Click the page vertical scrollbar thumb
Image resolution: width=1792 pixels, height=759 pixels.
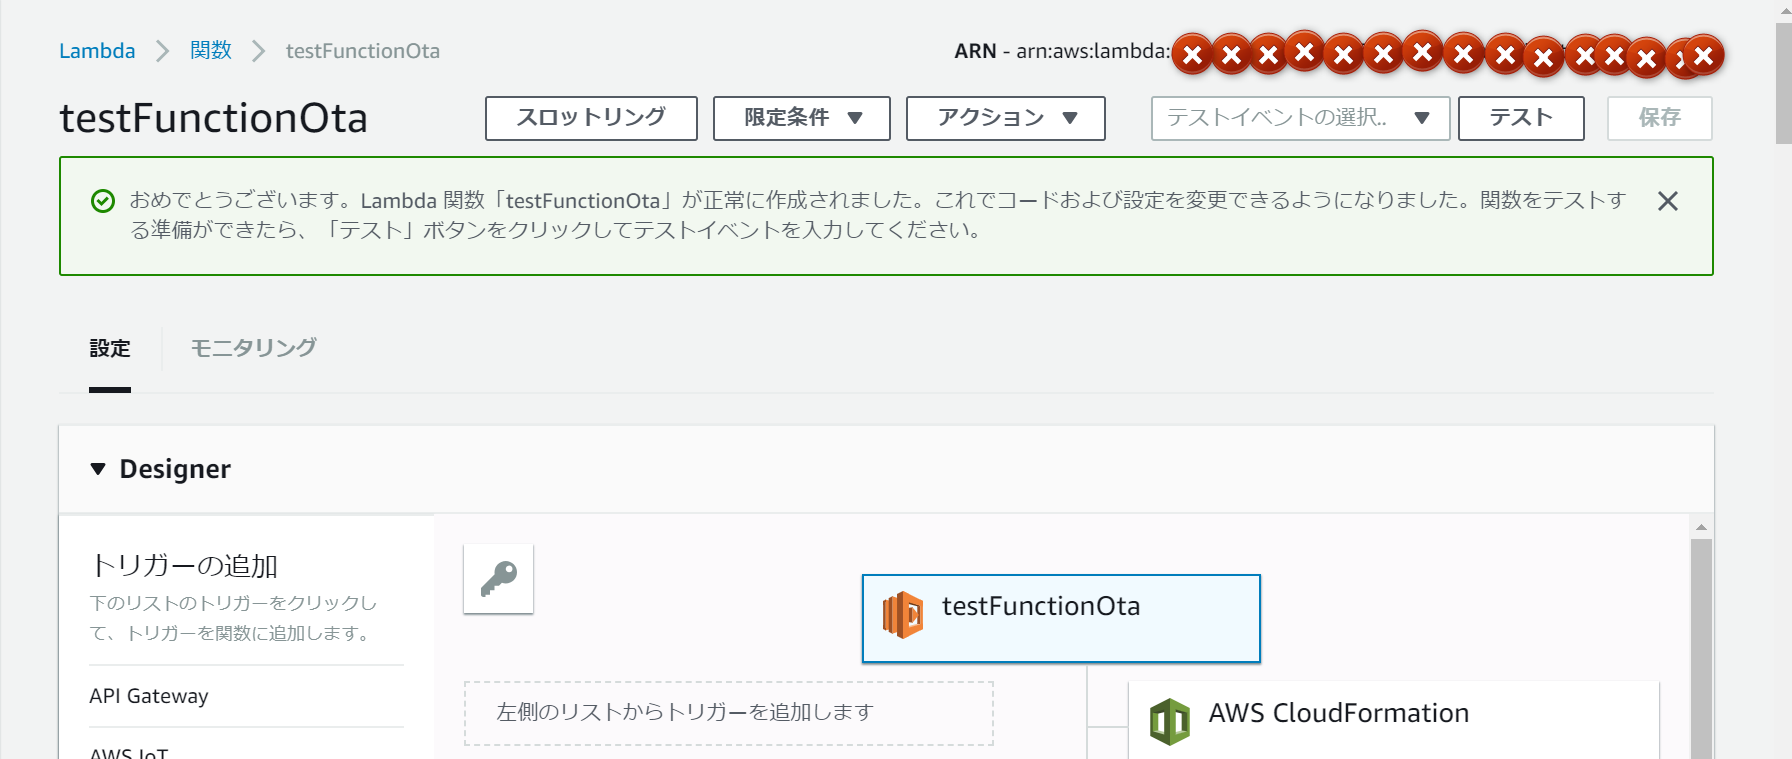[x=1783, y=84]
